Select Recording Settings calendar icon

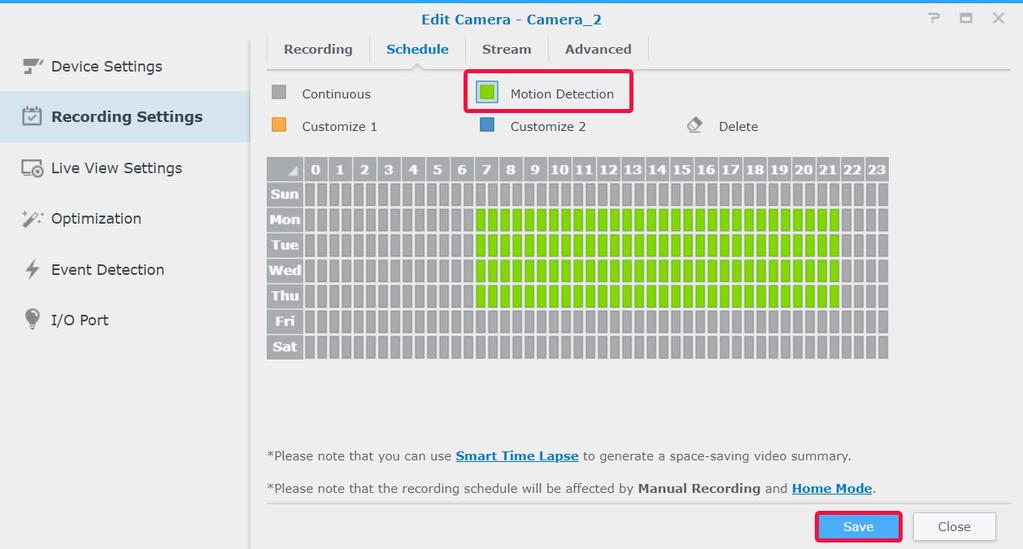click(32, 116)
